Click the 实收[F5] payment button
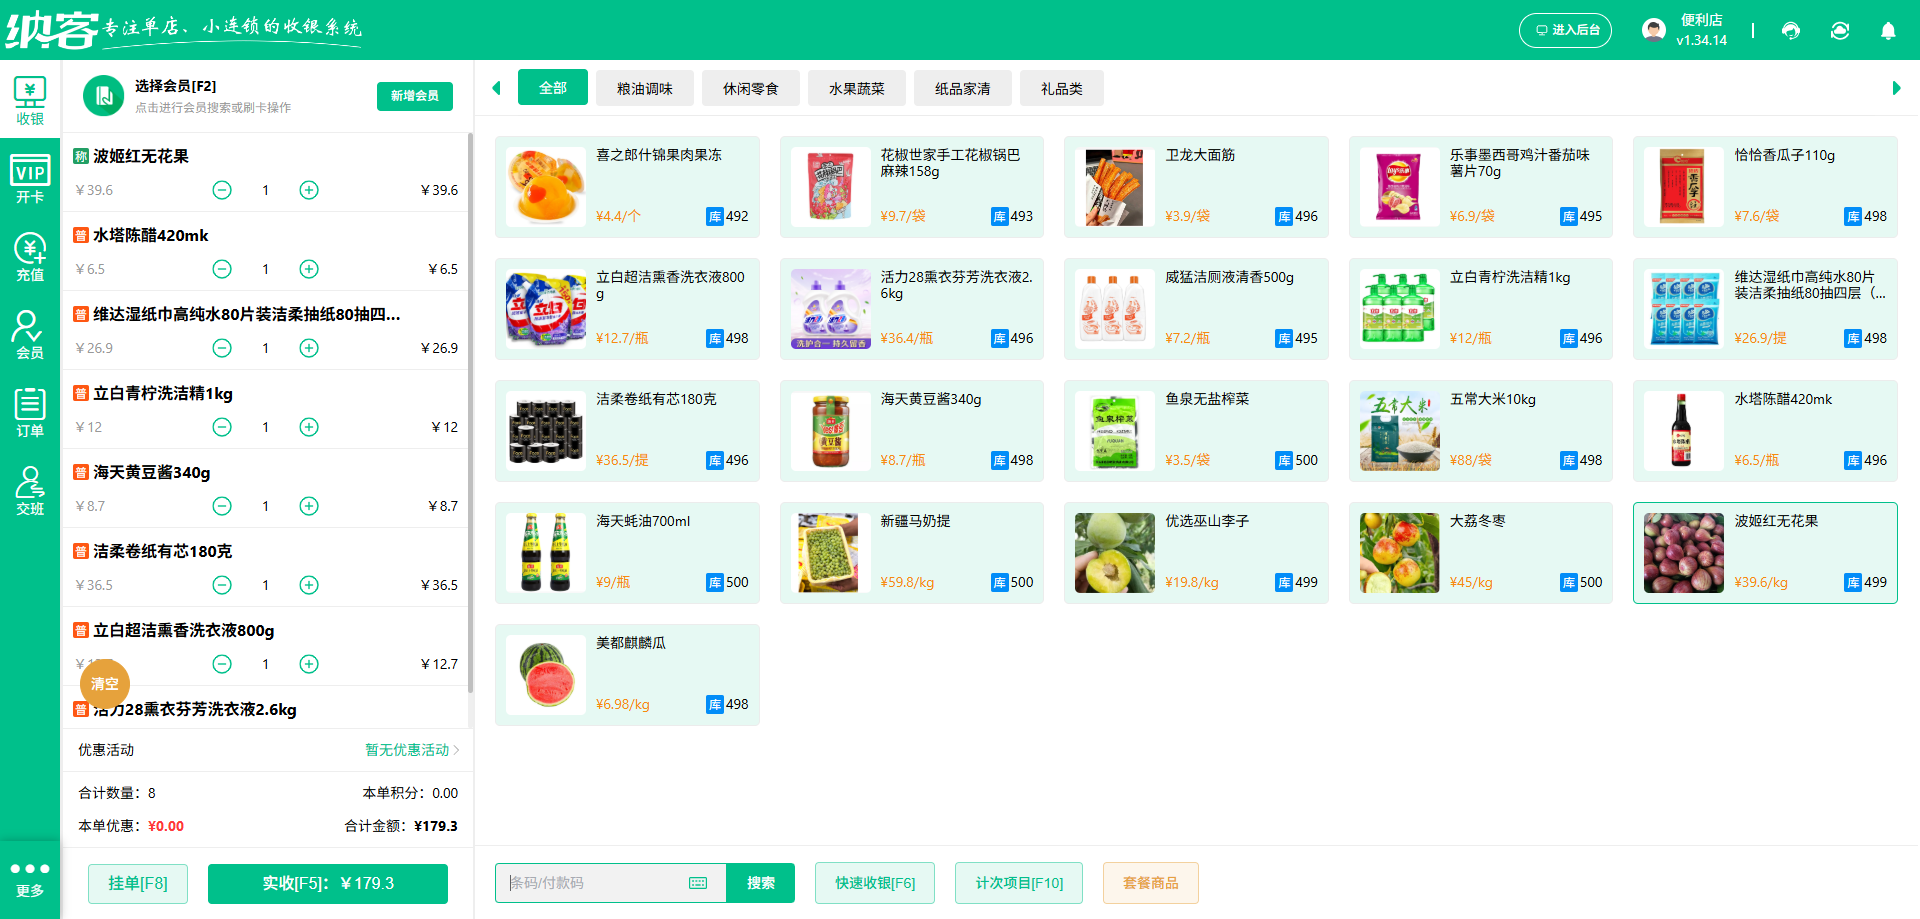This screenshot has width=1920, height=919. pos(327,883)
